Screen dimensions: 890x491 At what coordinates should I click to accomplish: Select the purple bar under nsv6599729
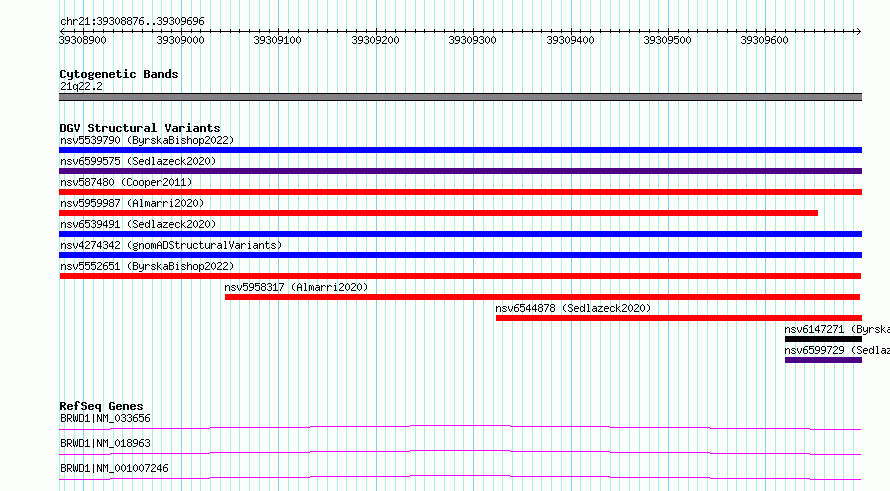click(824, 360)
